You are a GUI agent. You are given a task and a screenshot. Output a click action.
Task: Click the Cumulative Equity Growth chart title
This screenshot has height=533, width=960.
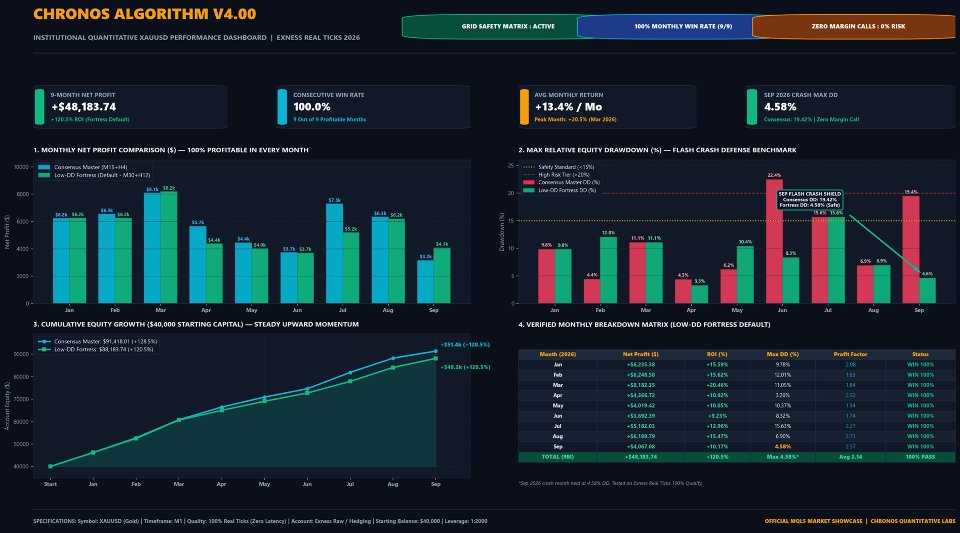pyautogui.click(x=196, y=324)
